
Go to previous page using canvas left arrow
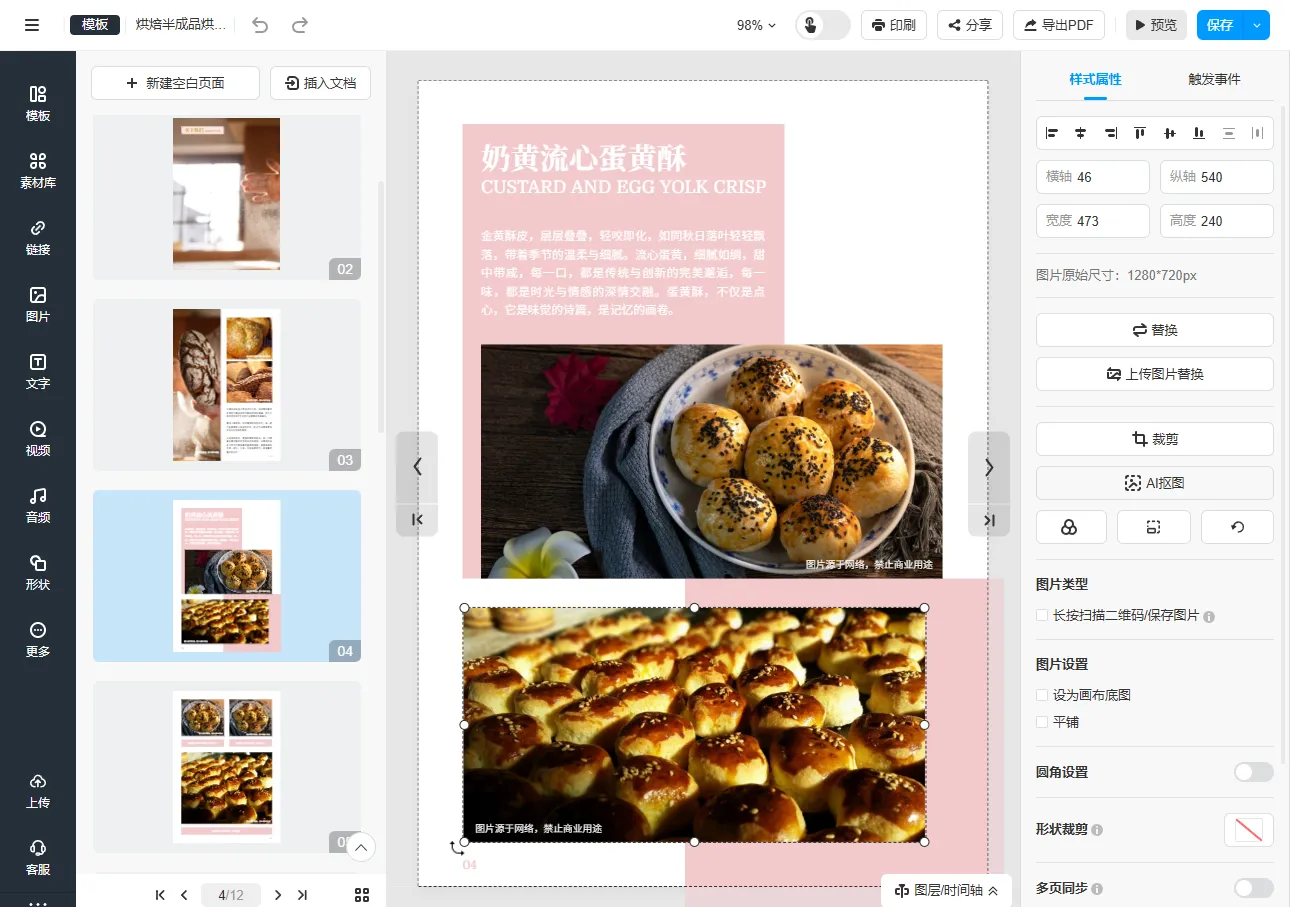pos(417,467)
